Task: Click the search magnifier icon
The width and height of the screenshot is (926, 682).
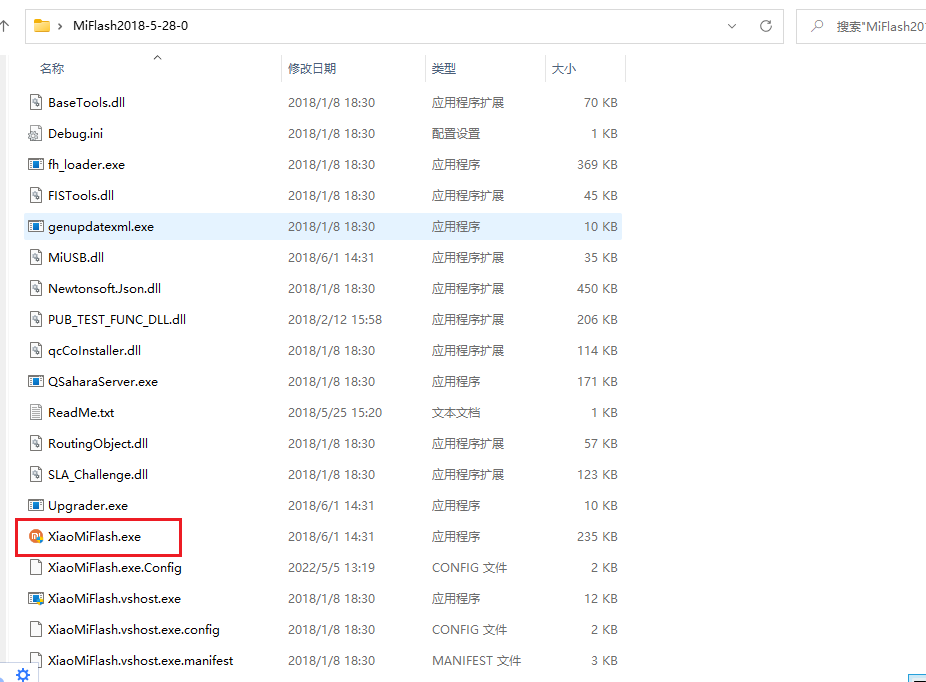Action: [x=817, y=26]
